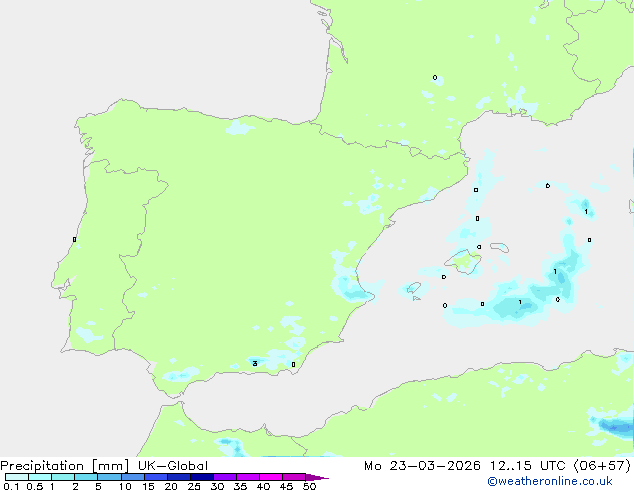This screenshot has width=634, height=490.
Task: Pick the 0.1–0.5 mm legend color swatch
Action: 17,477
